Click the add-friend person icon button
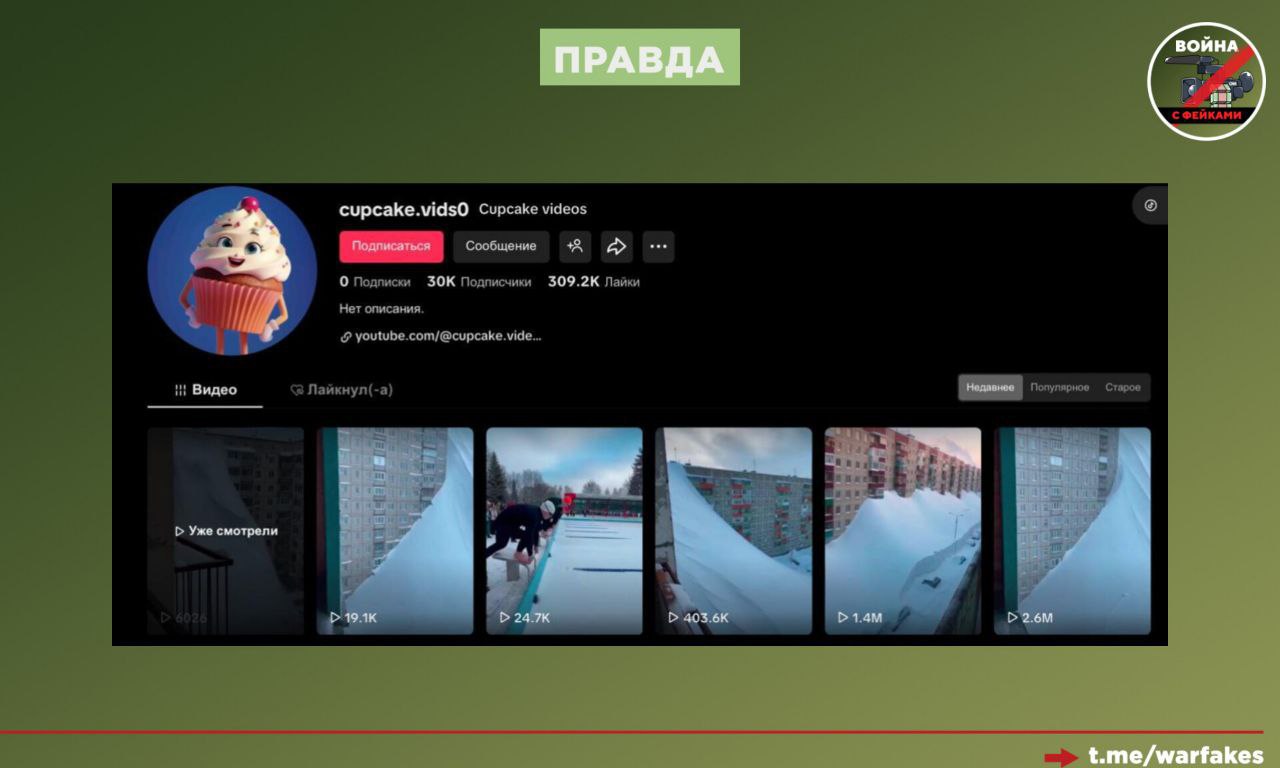Image resolution: width=1280 pixels, height=768 pixels. 575,246
